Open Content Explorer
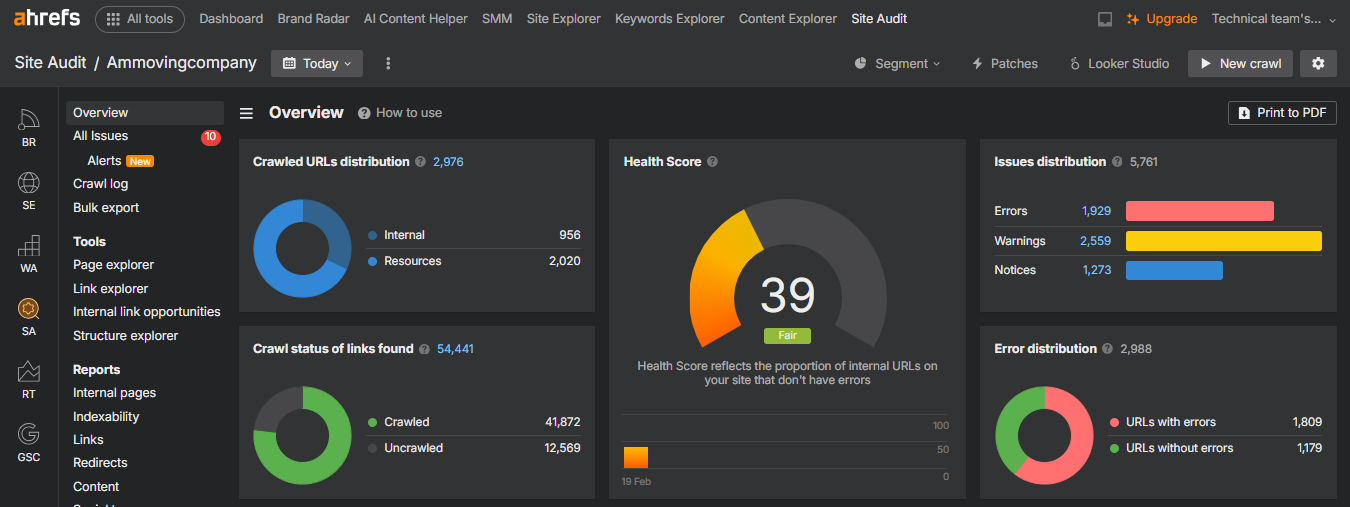This screenshot has height=507, width=1350. click(788, 18)
